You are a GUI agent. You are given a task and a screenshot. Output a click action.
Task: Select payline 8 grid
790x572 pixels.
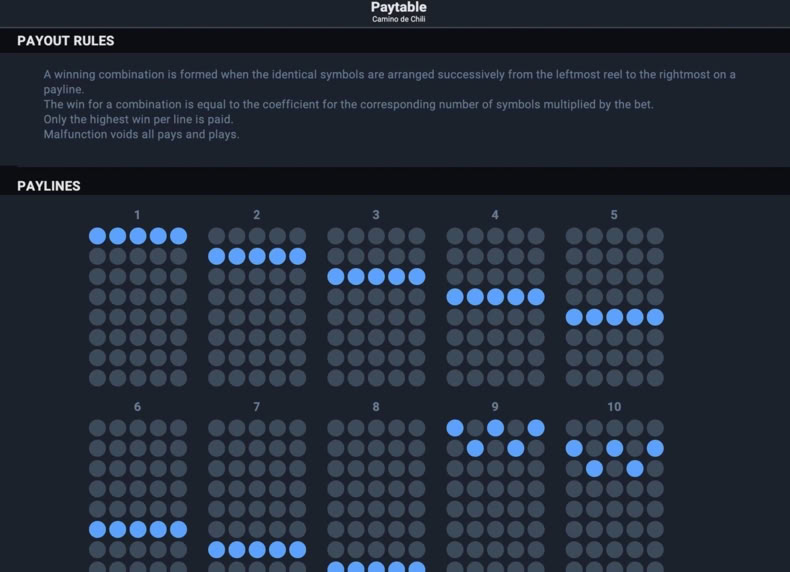(376, 495)
